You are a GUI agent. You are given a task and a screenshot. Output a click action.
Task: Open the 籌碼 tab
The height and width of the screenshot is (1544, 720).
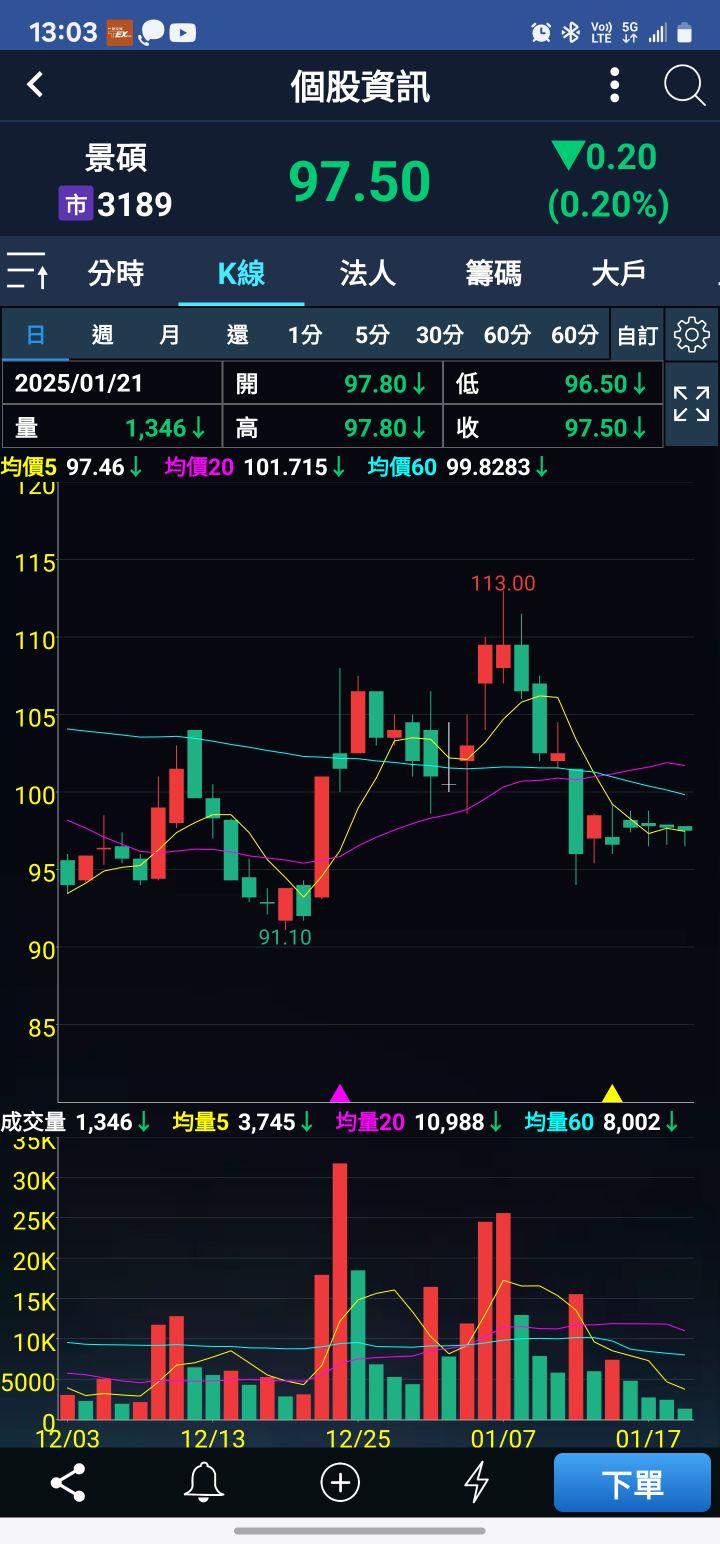pos(494,272)
